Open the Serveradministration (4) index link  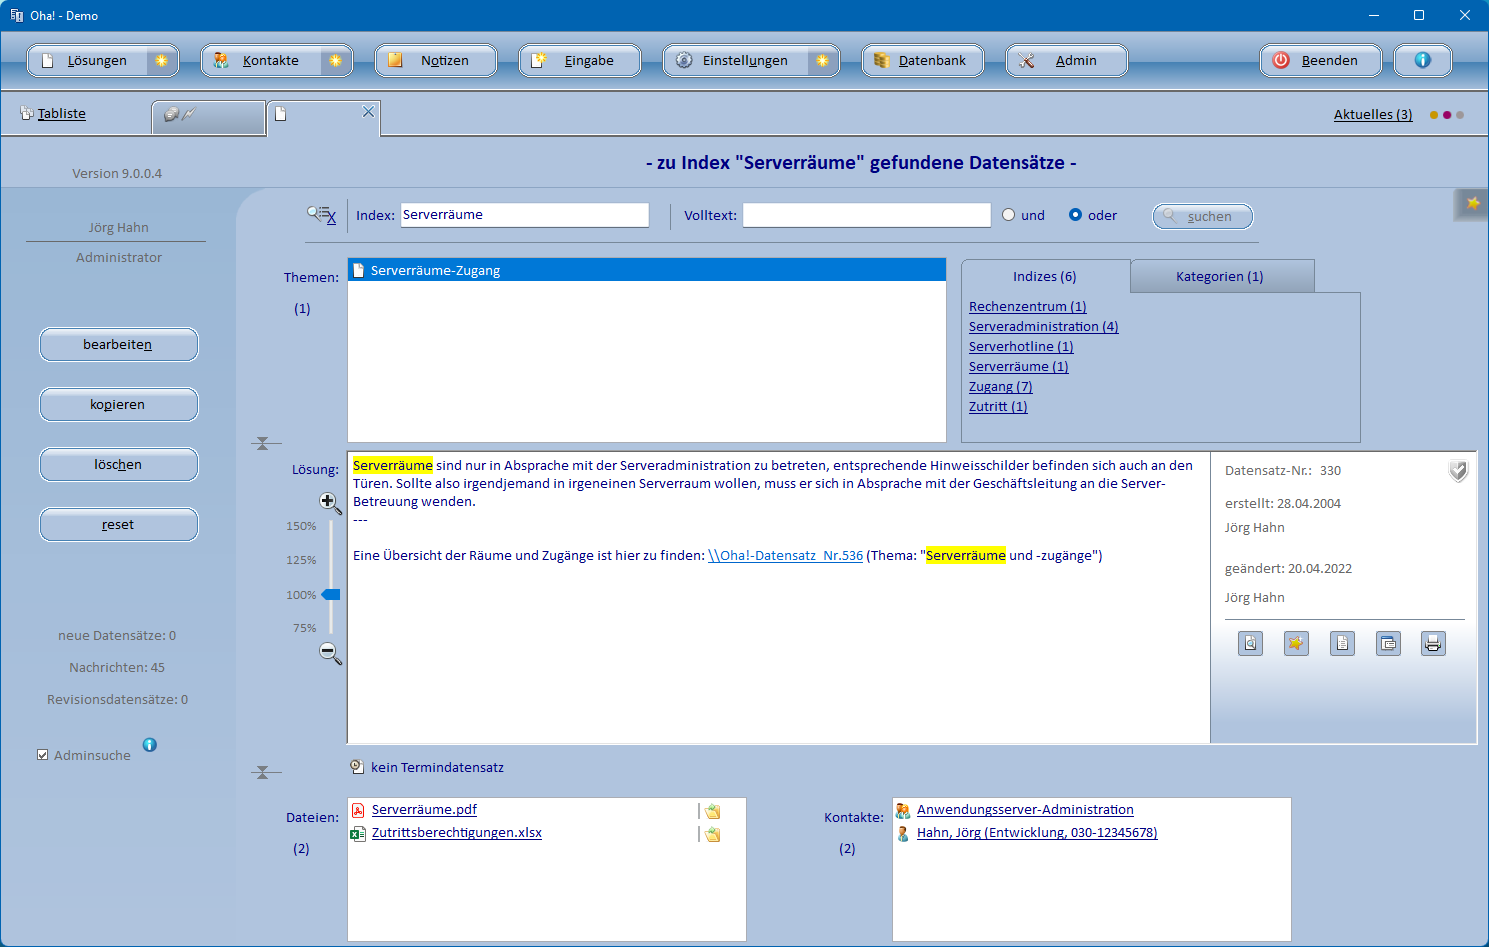(1043, 327)
